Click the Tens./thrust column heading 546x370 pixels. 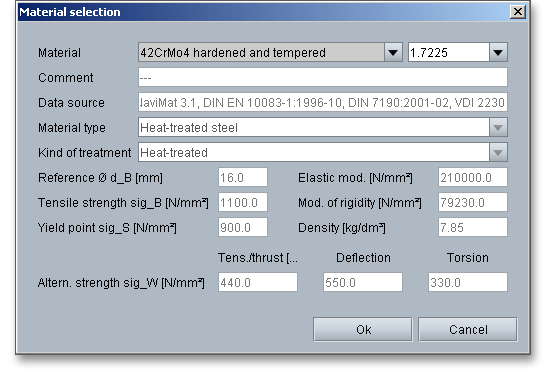(x=258, y=258)
